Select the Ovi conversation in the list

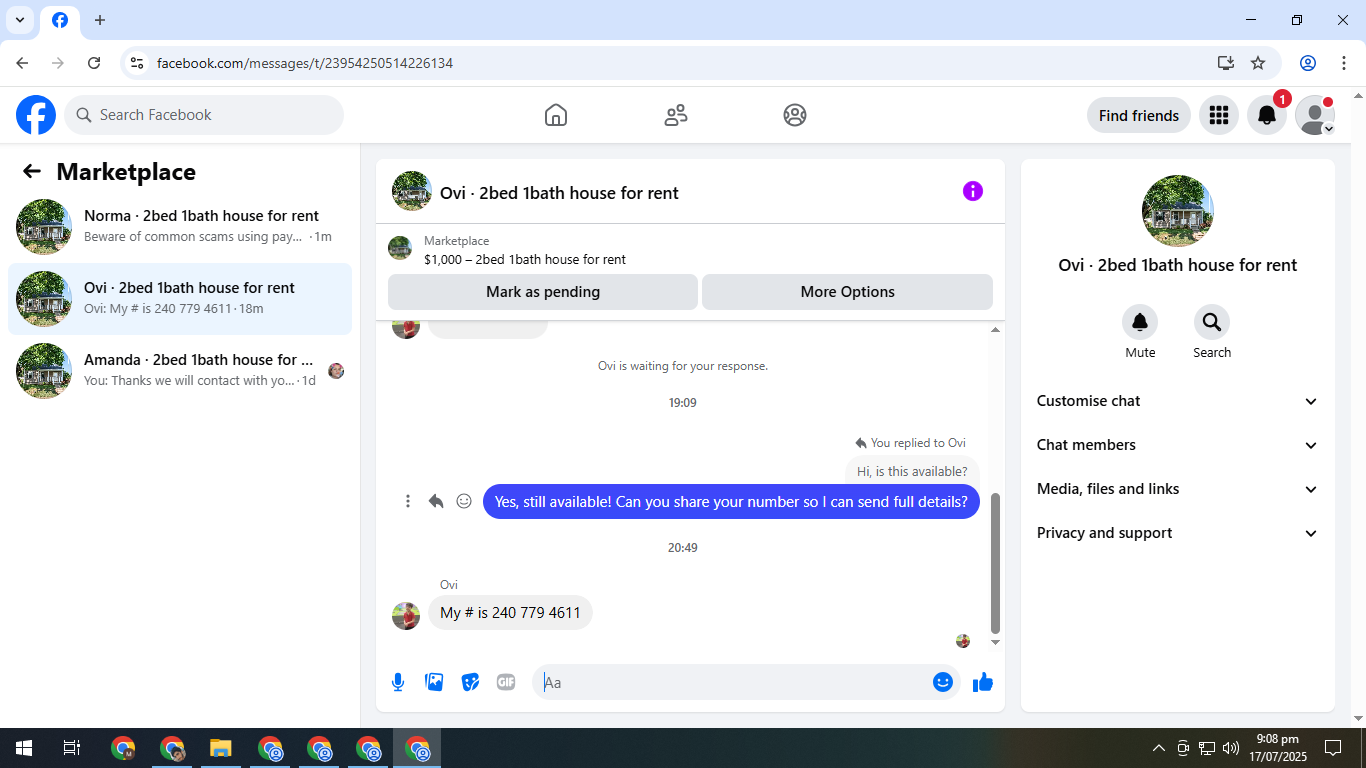pos(180,299)
